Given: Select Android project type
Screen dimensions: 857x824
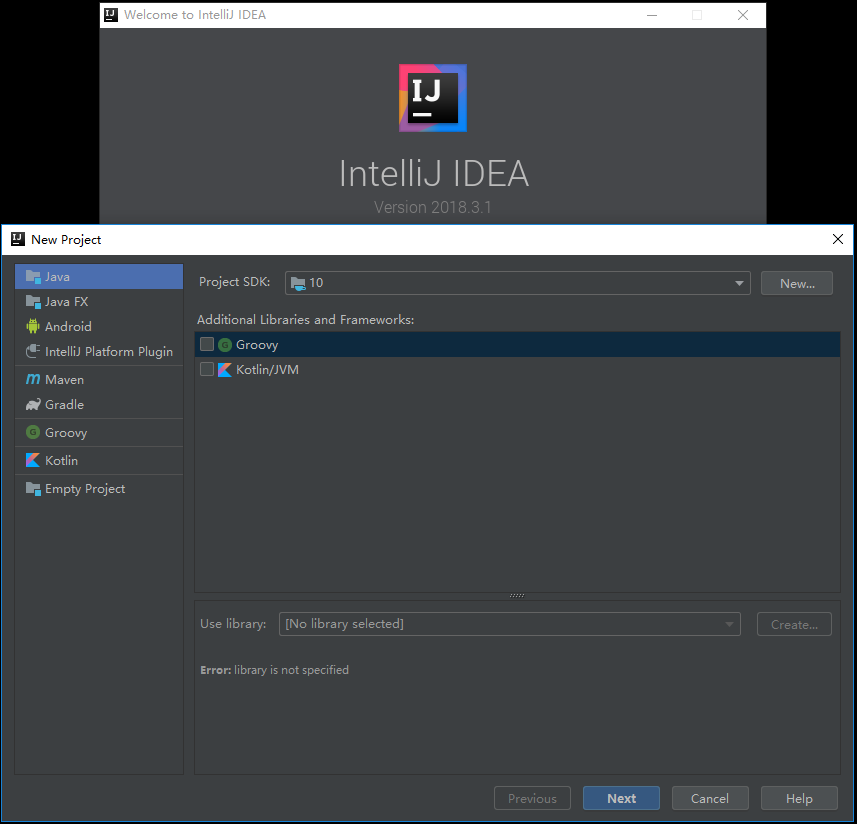Looking at the screenshot, I should coord(99,326).
